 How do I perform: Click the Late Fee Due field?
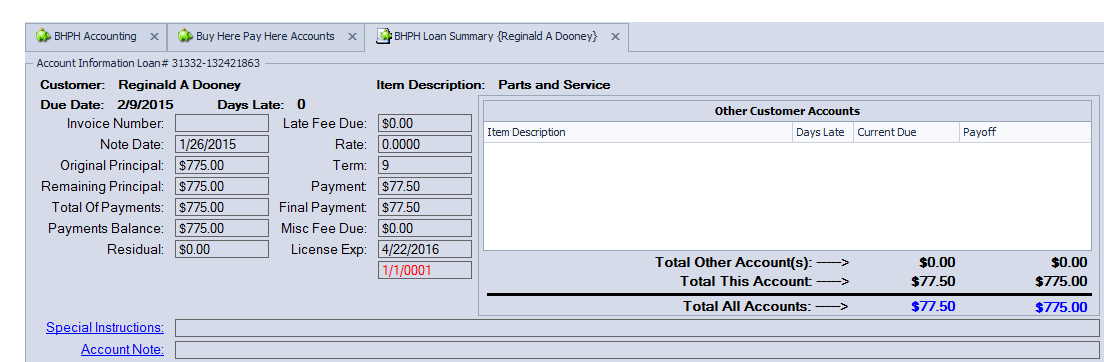tap(425, 123)
